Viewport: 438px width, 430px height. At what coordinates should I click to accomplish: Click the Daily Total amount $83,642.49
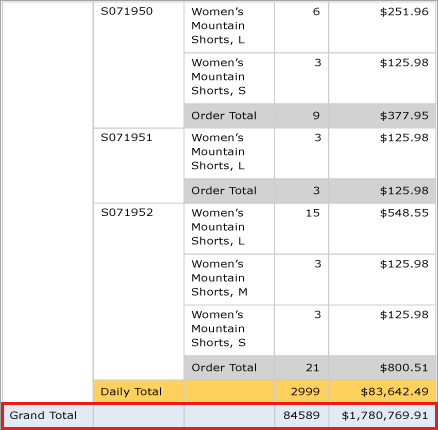382,391
